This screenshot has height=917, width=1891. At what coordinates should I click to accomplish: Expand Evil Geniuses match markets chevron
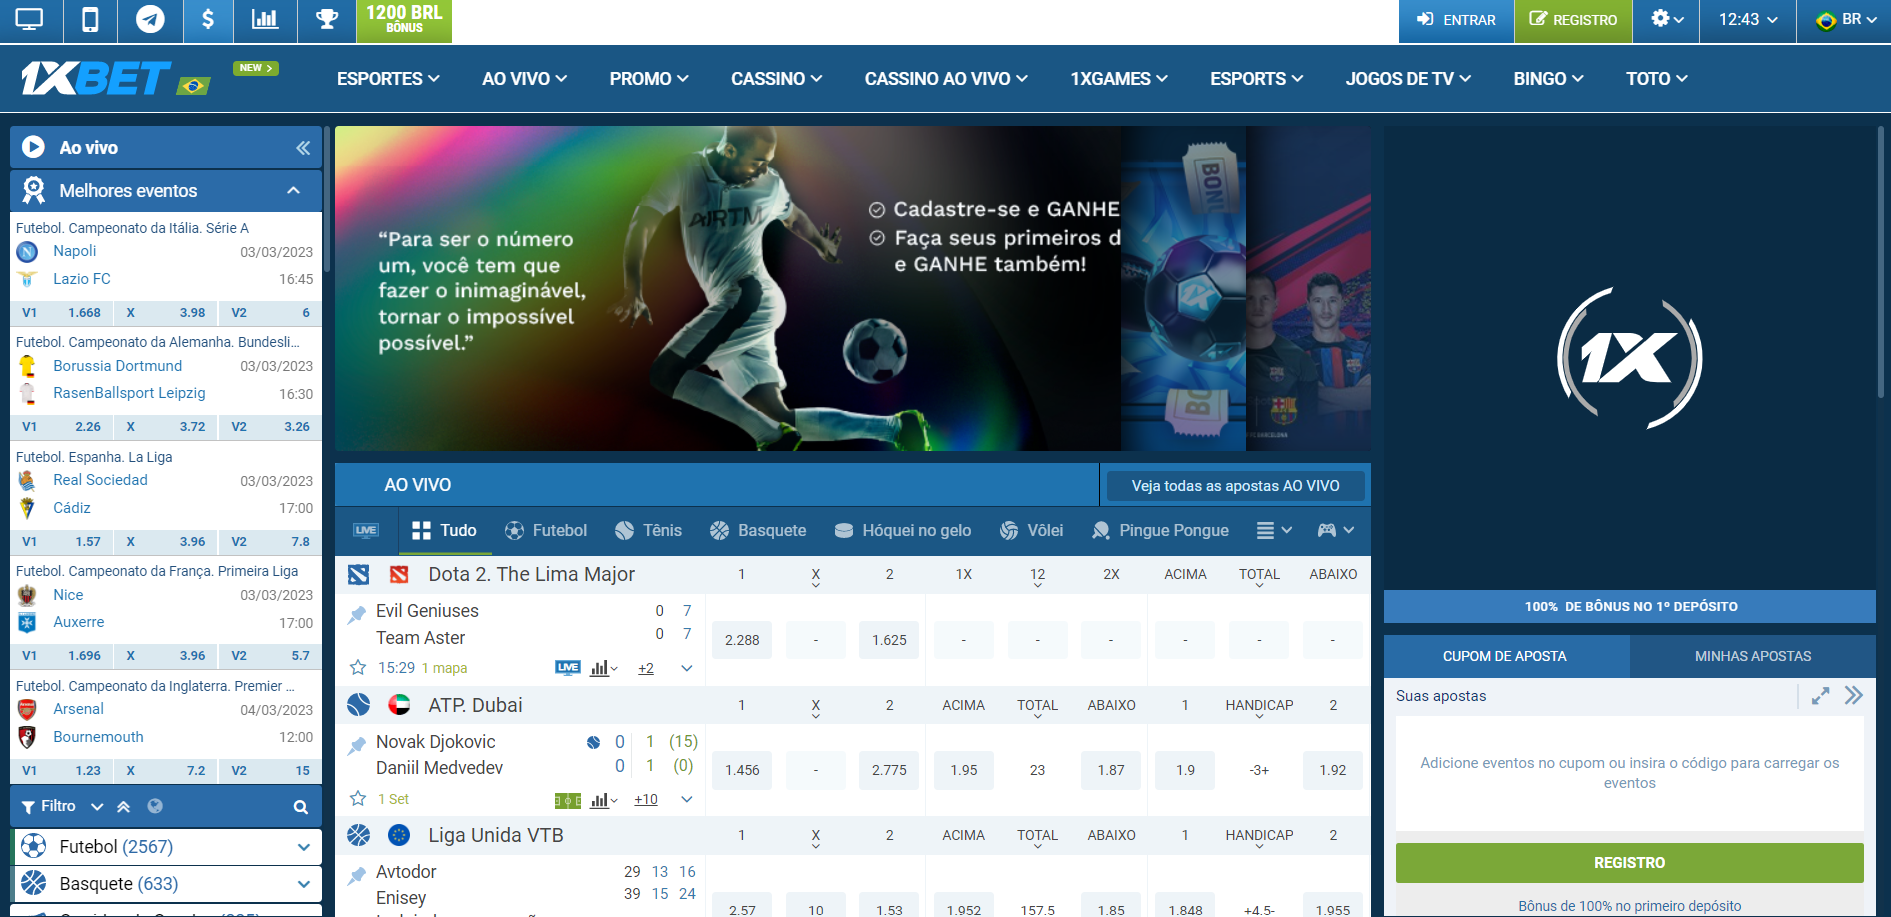pyautogui.click(x=687, y=668)
